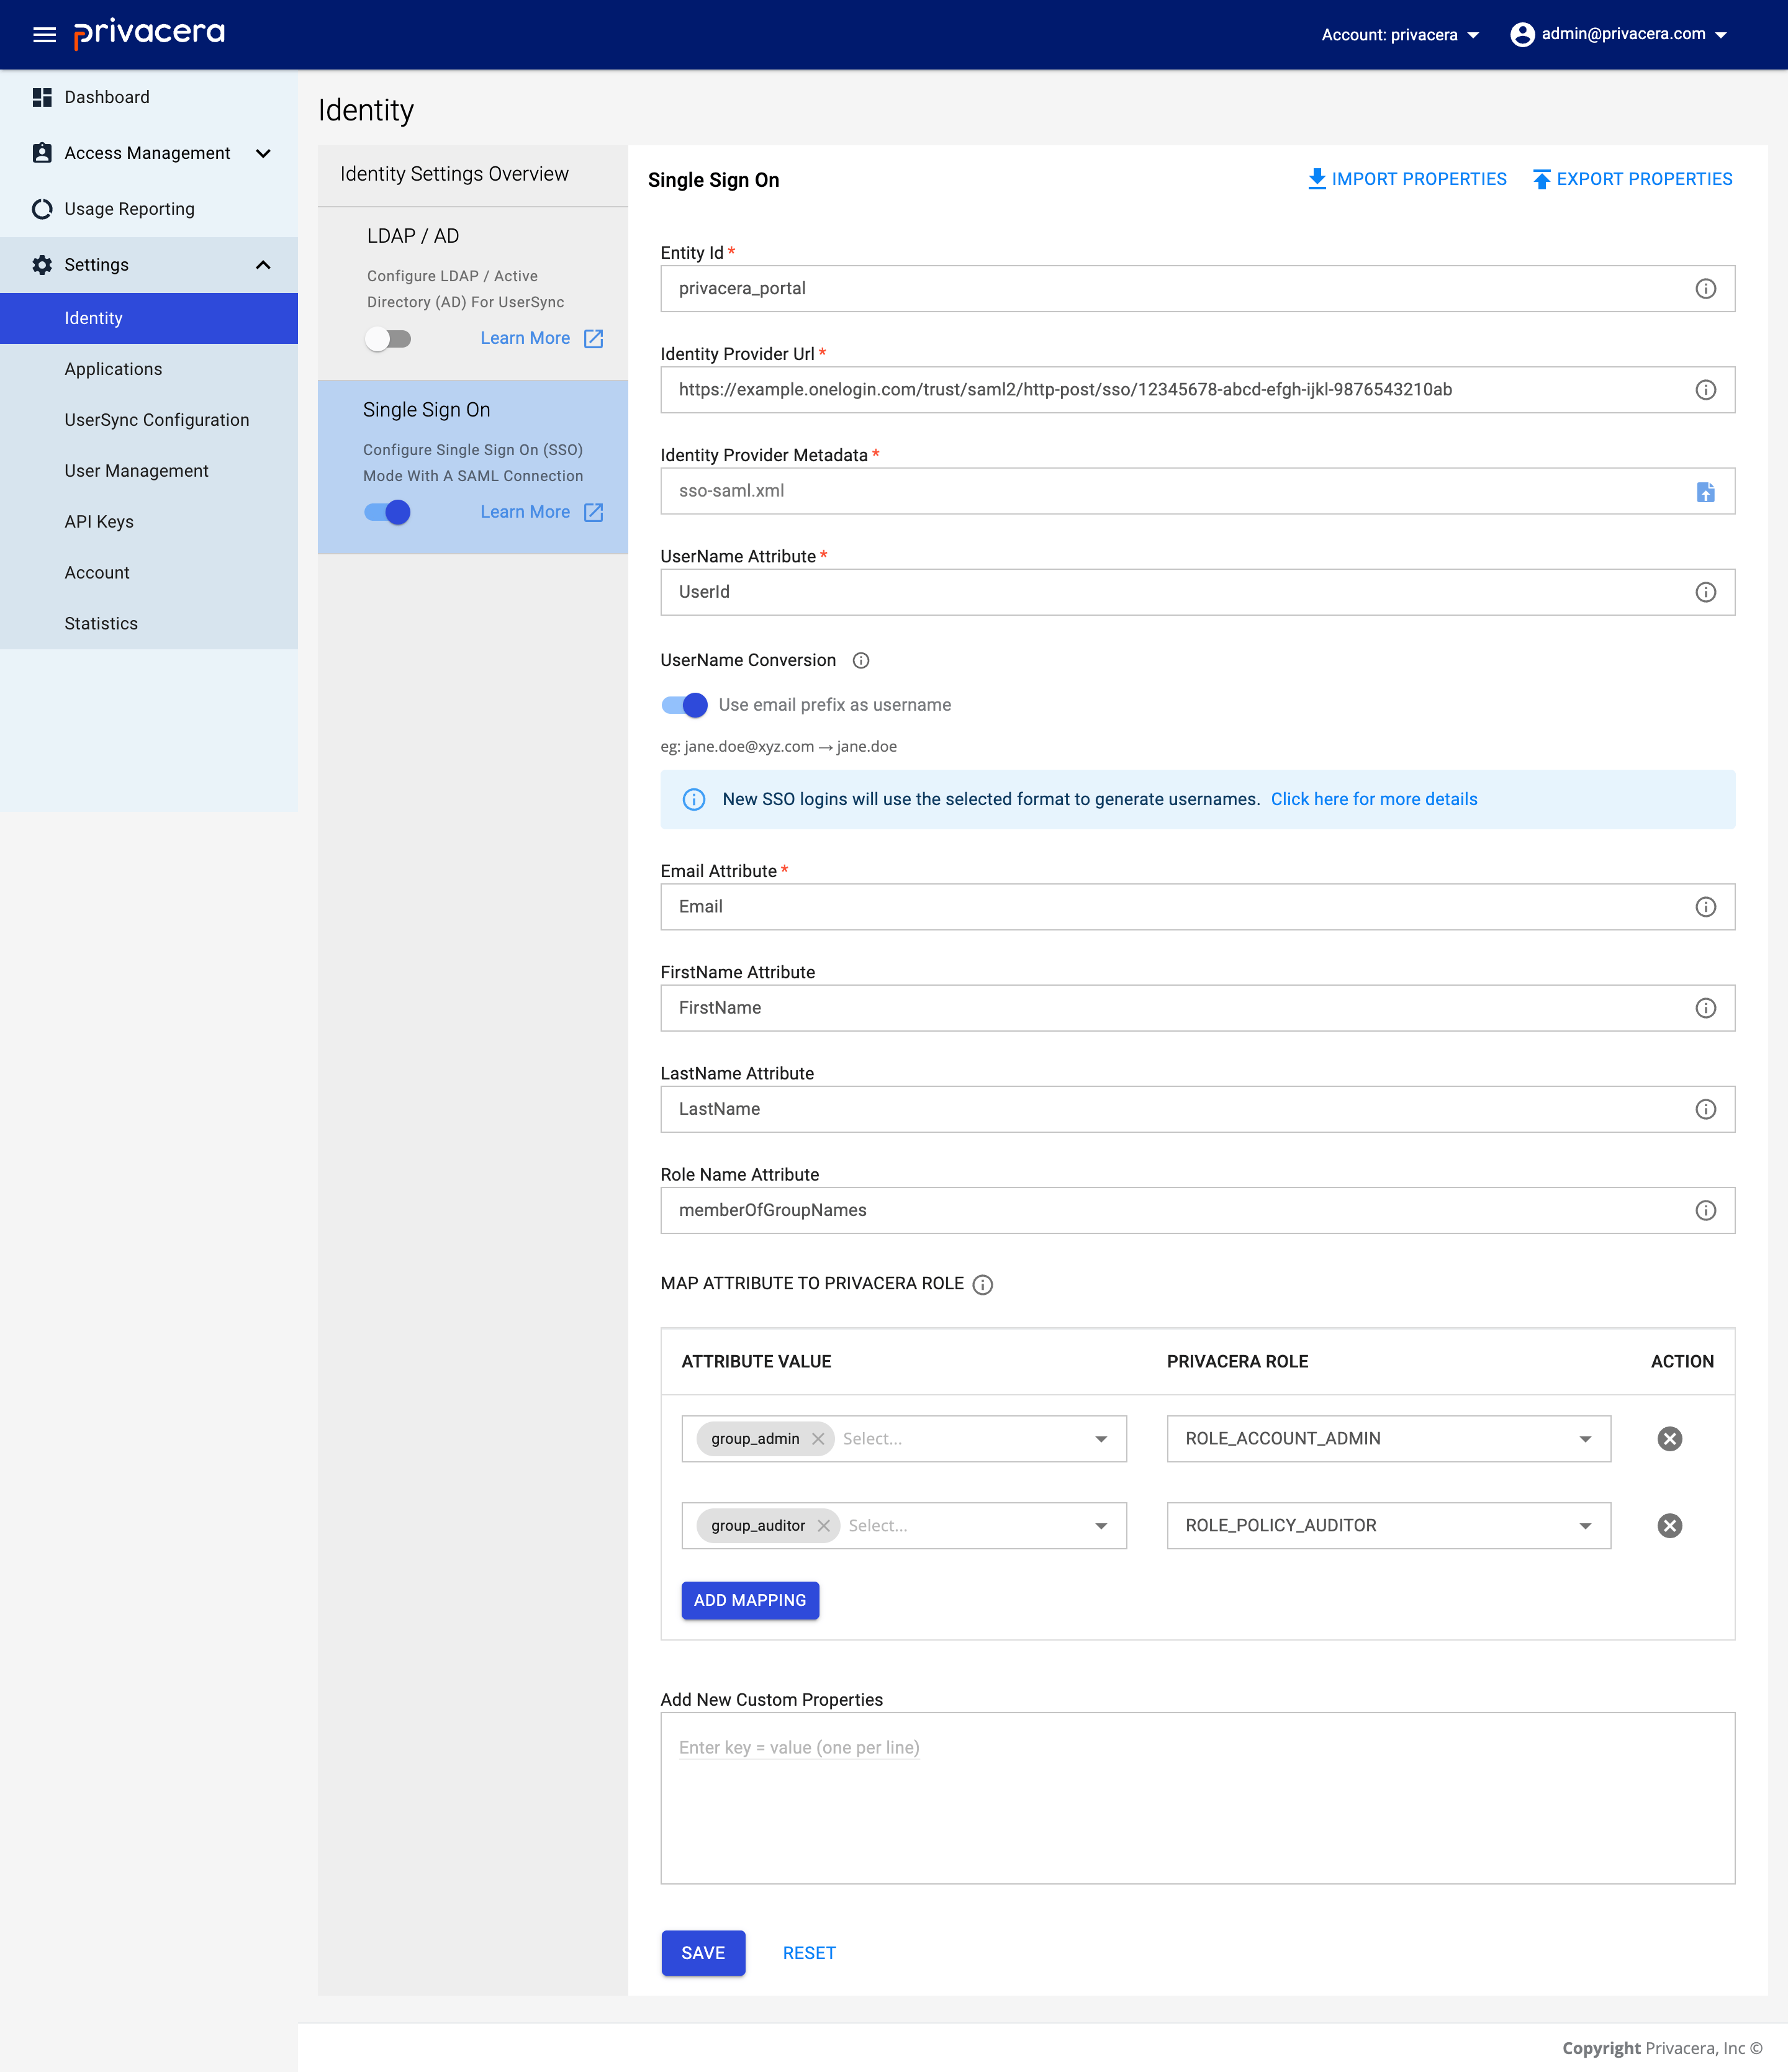
Task: Open Usage Reporting in sidebar
Action: tap(149, 209)
